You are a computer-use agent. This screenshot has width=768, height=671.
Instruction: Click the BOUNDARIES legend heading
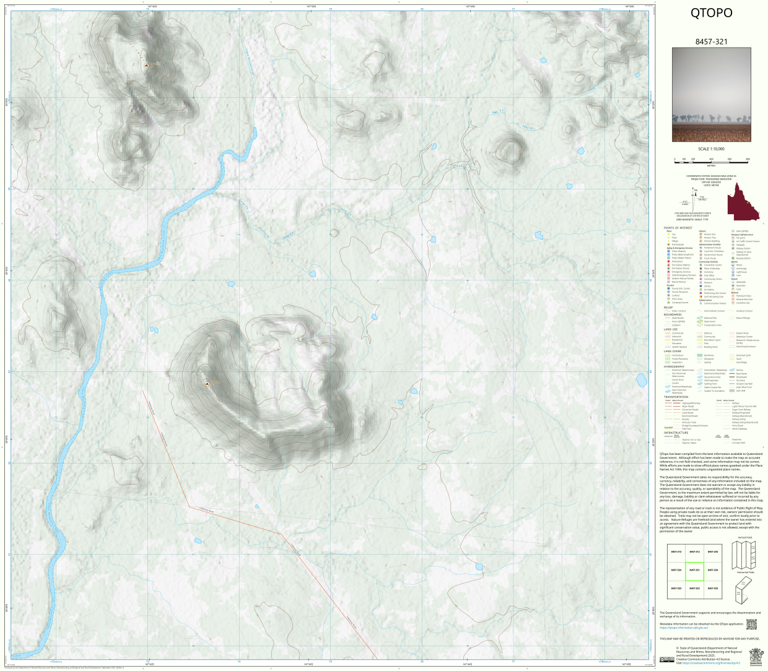(672, 314)
